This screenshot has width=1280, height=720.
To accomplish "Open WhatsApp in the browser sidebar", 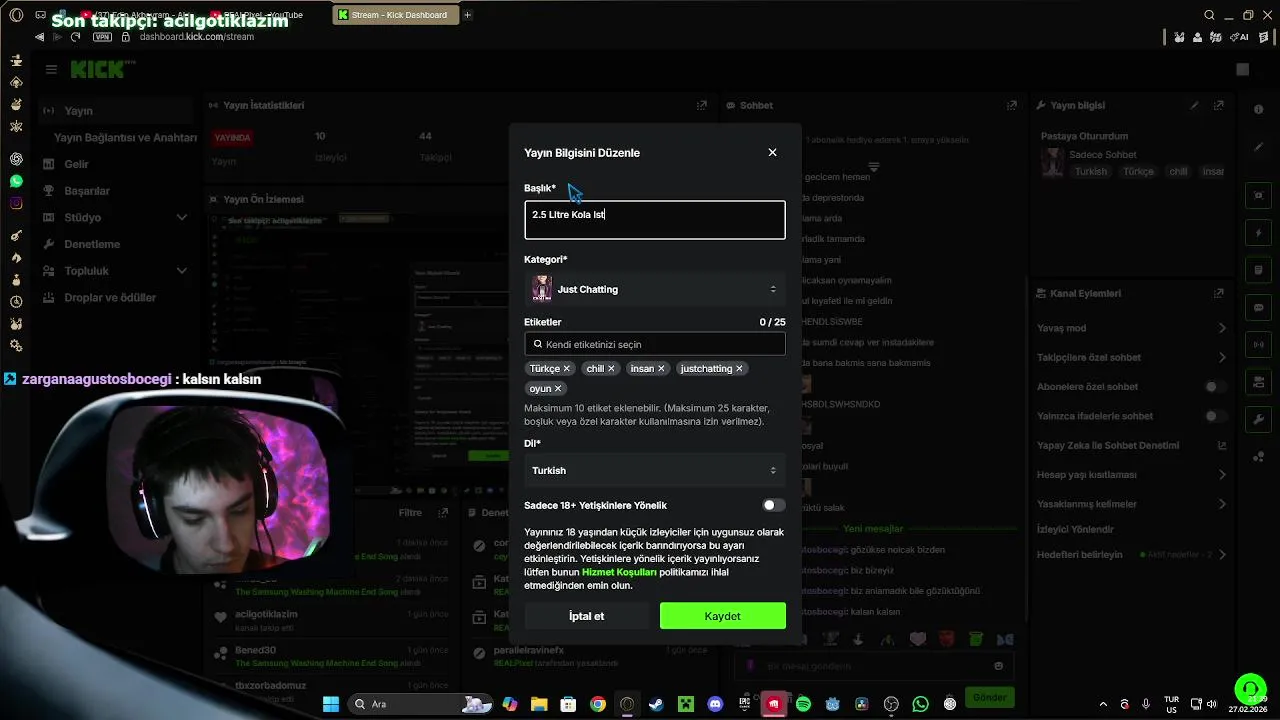I will click(x=16, y=181).
